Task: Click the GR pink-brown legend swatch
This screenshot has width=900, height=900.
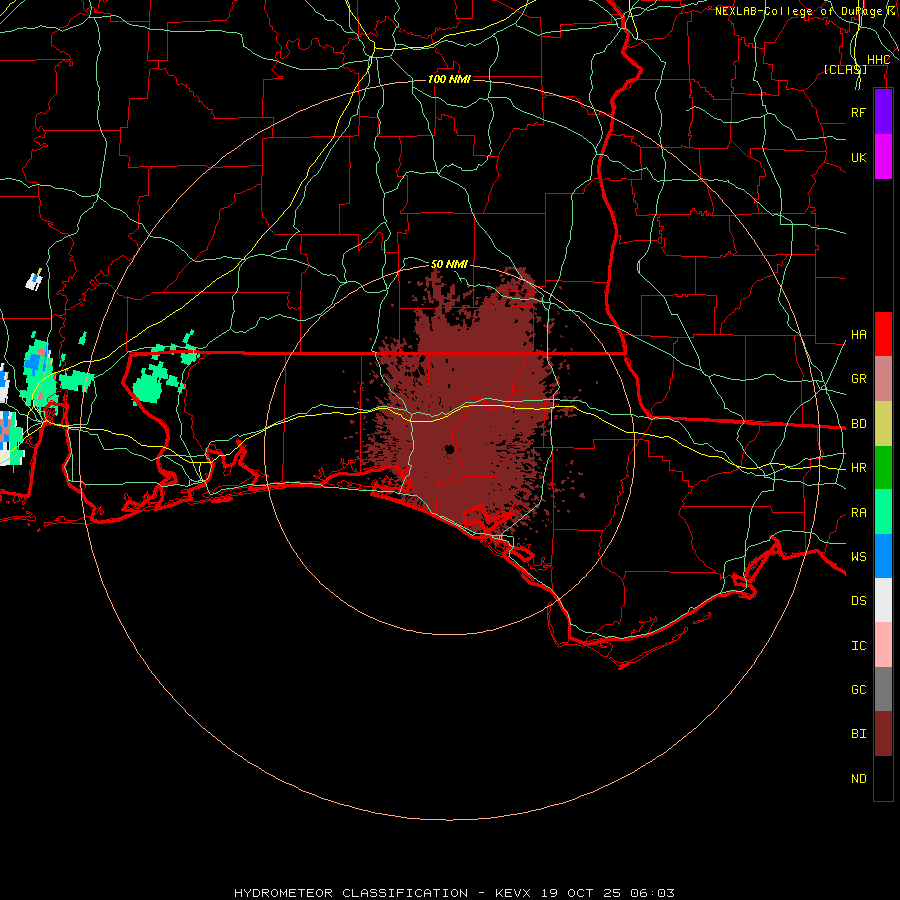Action: (883, 379)
